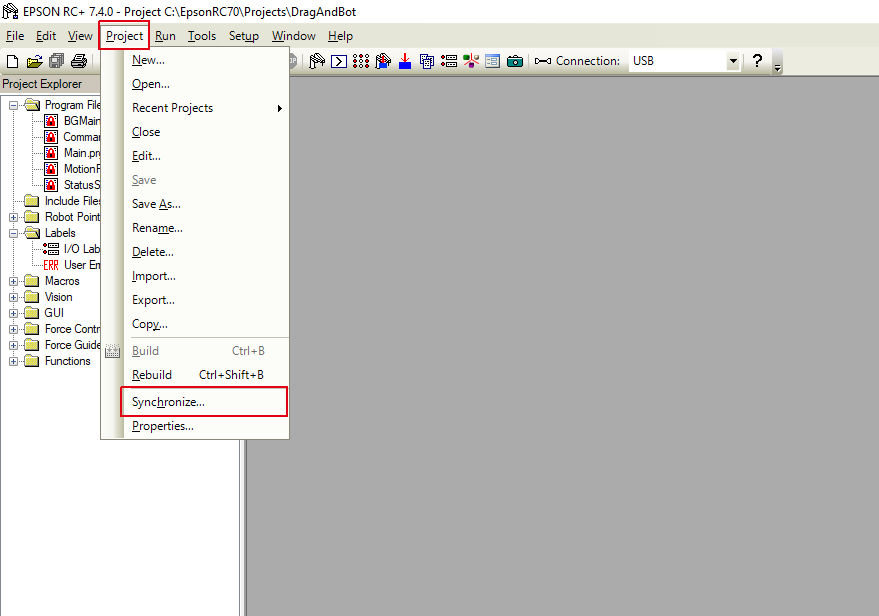
Task: Click the blue download arrow icon
Action: coord(405,61)
